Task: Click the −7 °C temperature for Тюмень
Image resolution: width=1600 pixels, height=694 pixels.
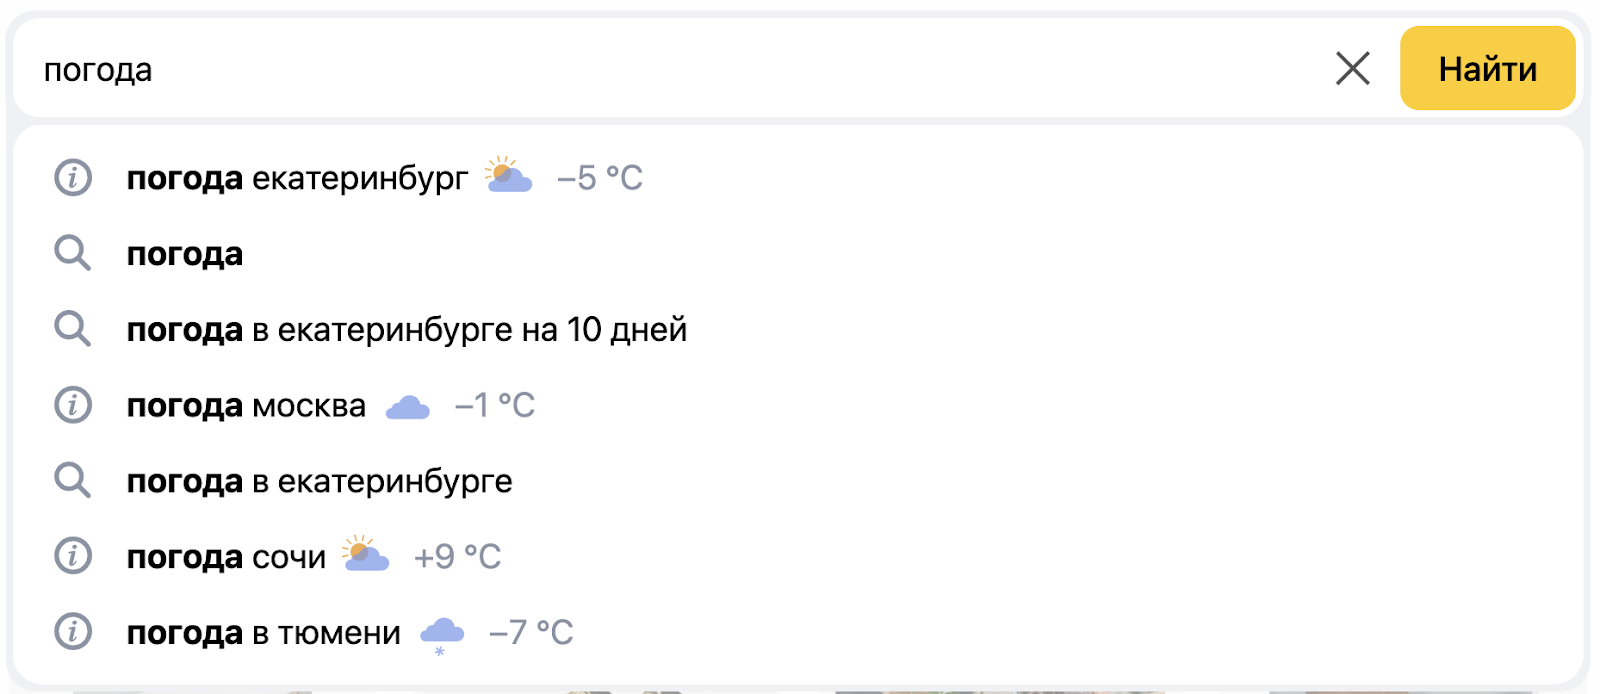Action: coord(531,632)
